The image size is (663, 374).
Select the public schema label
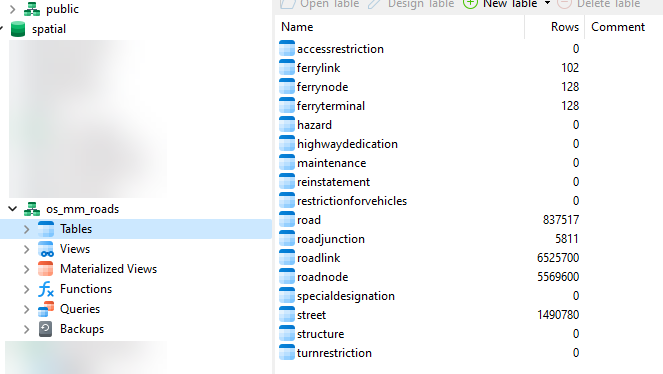coord(62,9)
